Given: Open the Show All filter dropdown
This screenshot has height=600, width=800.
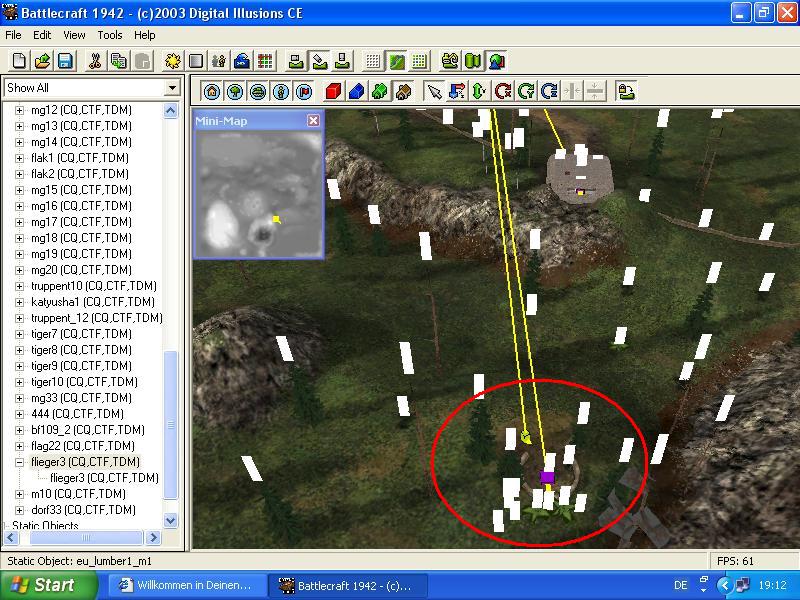Looking at the screenshot, I should 172,88.
